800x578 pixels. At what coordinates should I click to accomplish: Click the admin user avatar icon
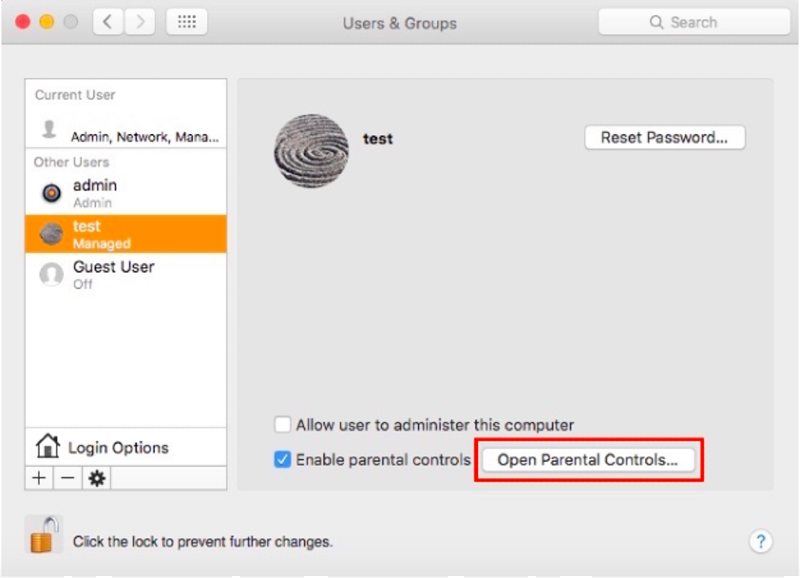(52, 193)
